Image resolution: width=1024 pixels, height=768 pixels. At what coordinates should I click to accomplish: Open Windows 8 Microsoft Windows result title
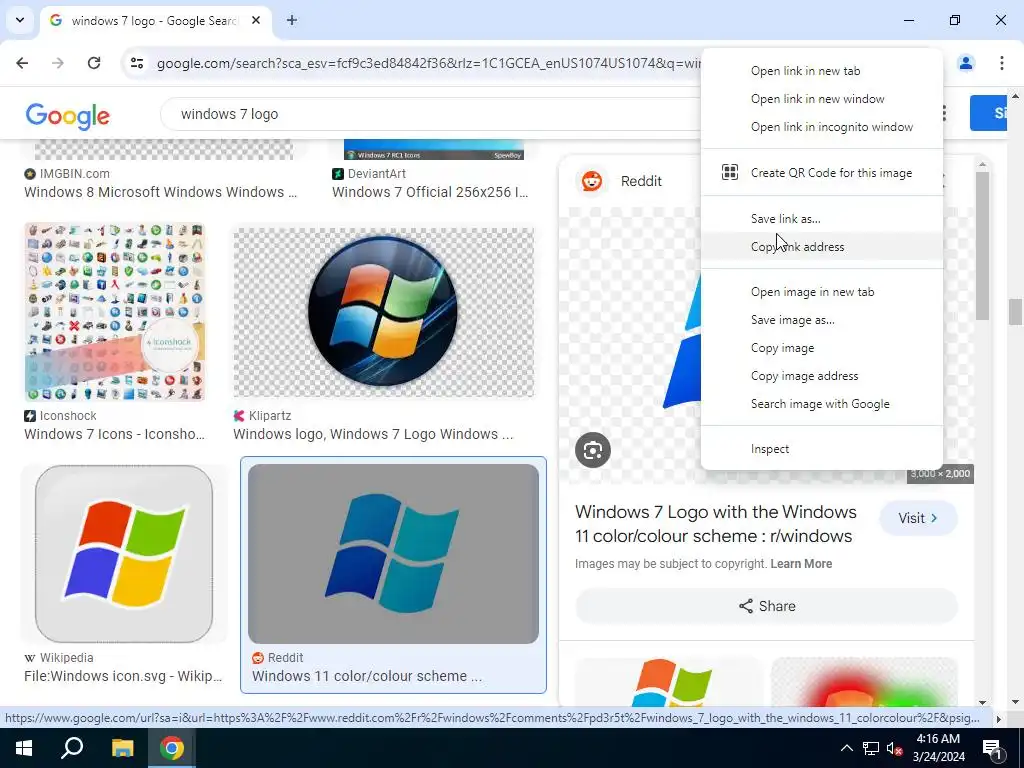[x=161, y=192]
